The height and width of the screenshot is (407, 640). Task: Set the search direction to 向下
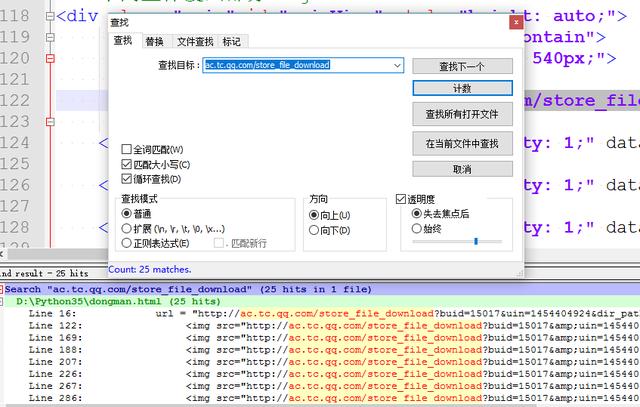pyautogui.click(x=316, y=230)
